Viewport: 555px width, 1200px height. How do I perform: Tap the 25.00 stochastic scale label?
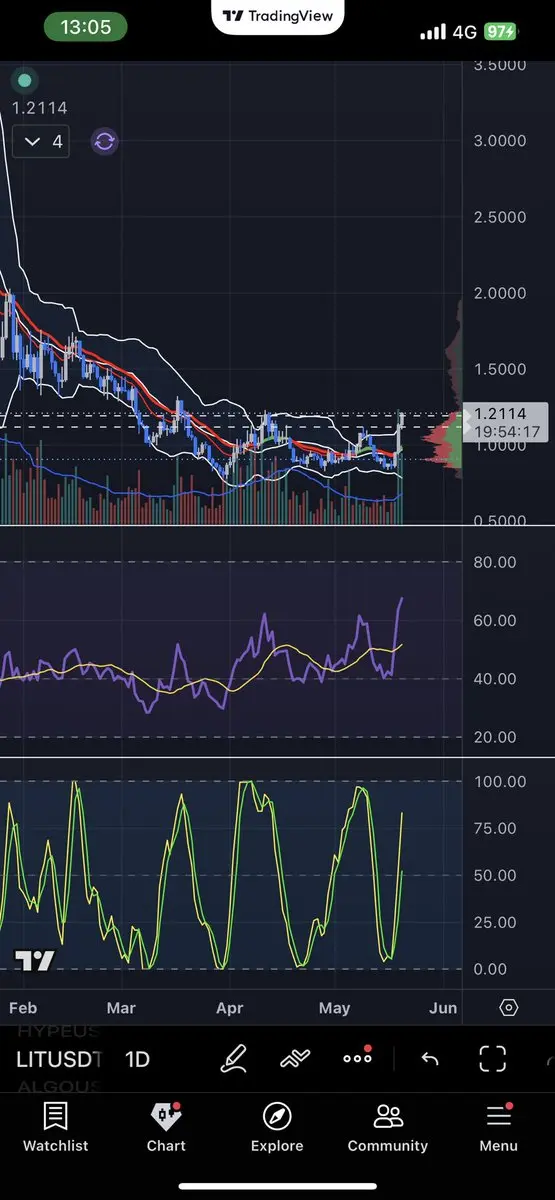point(493,922)
